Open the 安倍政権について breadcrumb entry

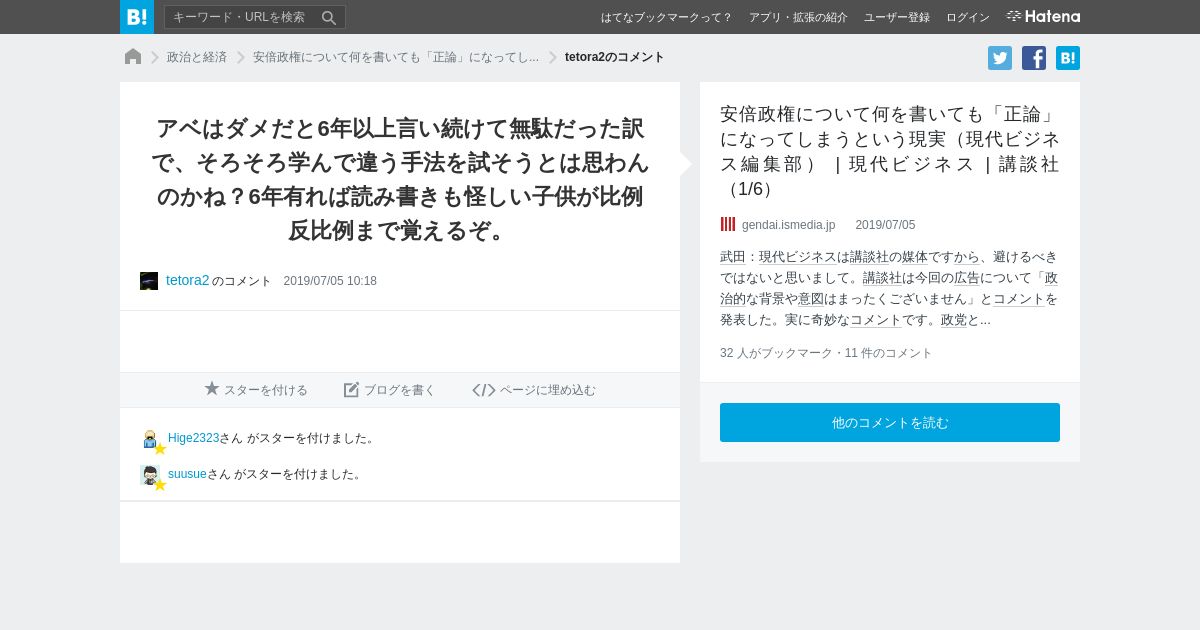(x=396, y=57)
